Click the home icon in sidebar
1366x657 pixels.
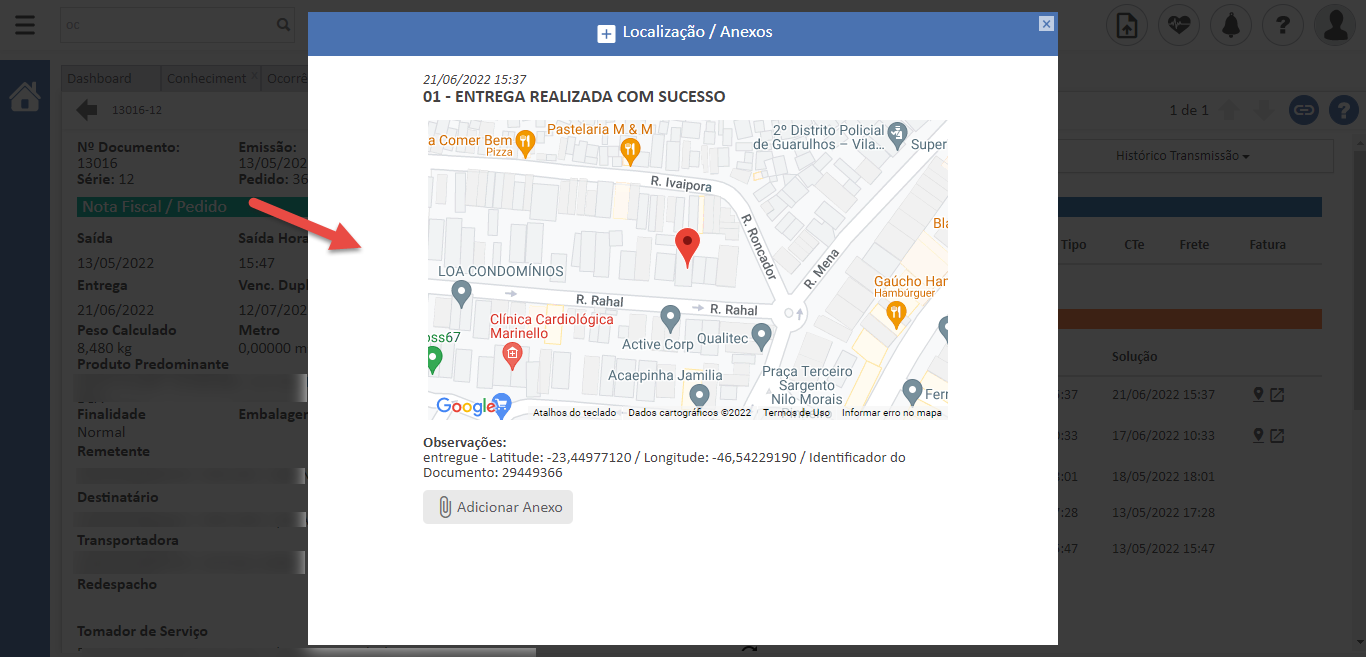24,97
